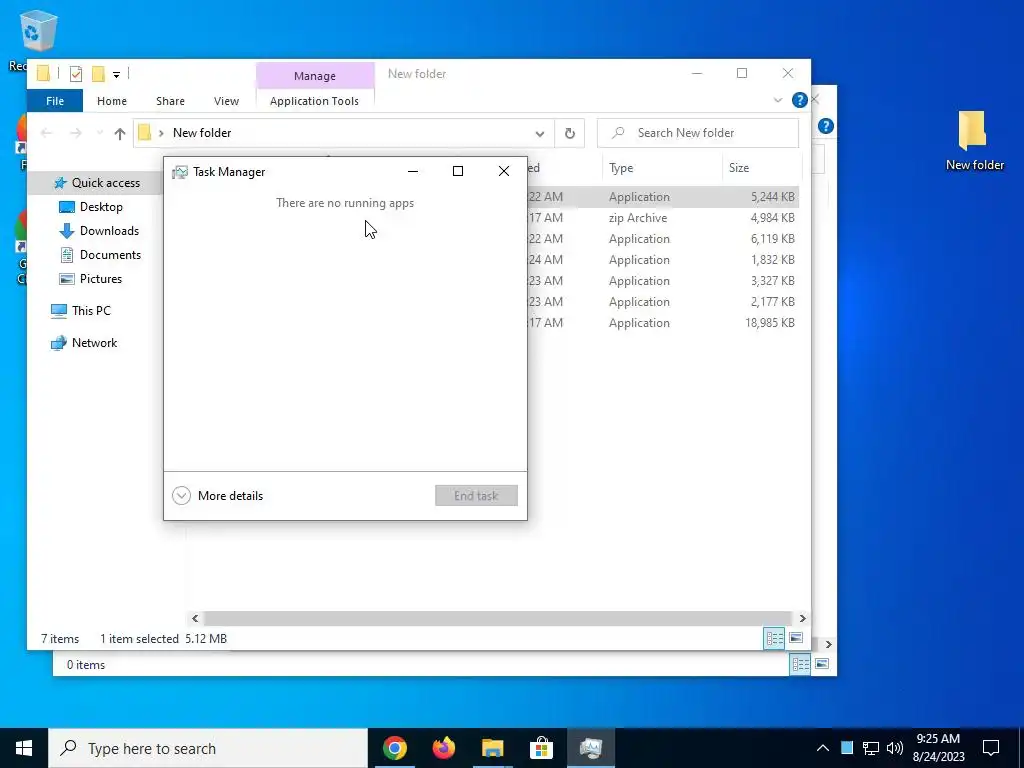Click the scroll left arrow of file list

click(x=195, y=618)
